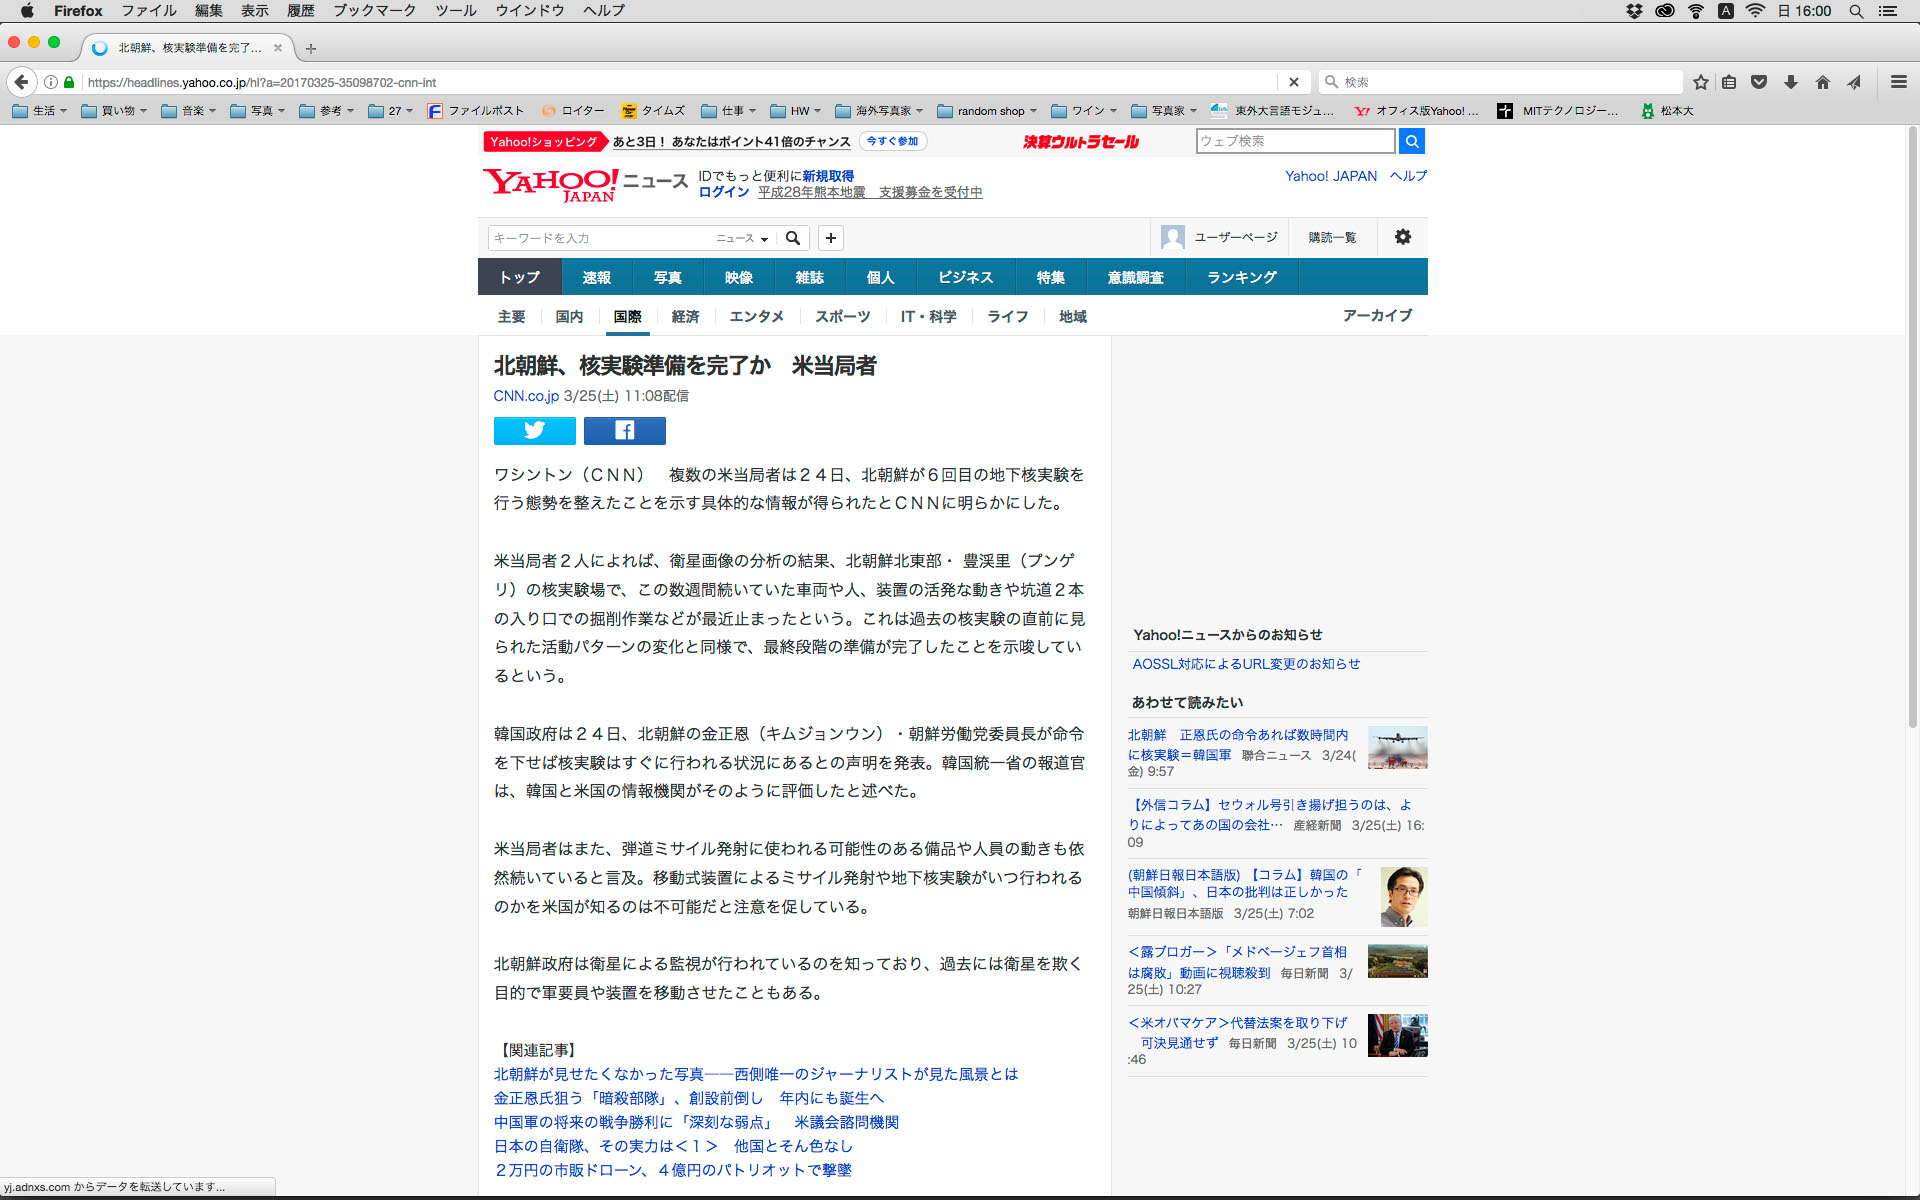The height and width of the screenshot is (1200, 1920).
Task: Select the 経済 category tab
Action: (685, 316)
